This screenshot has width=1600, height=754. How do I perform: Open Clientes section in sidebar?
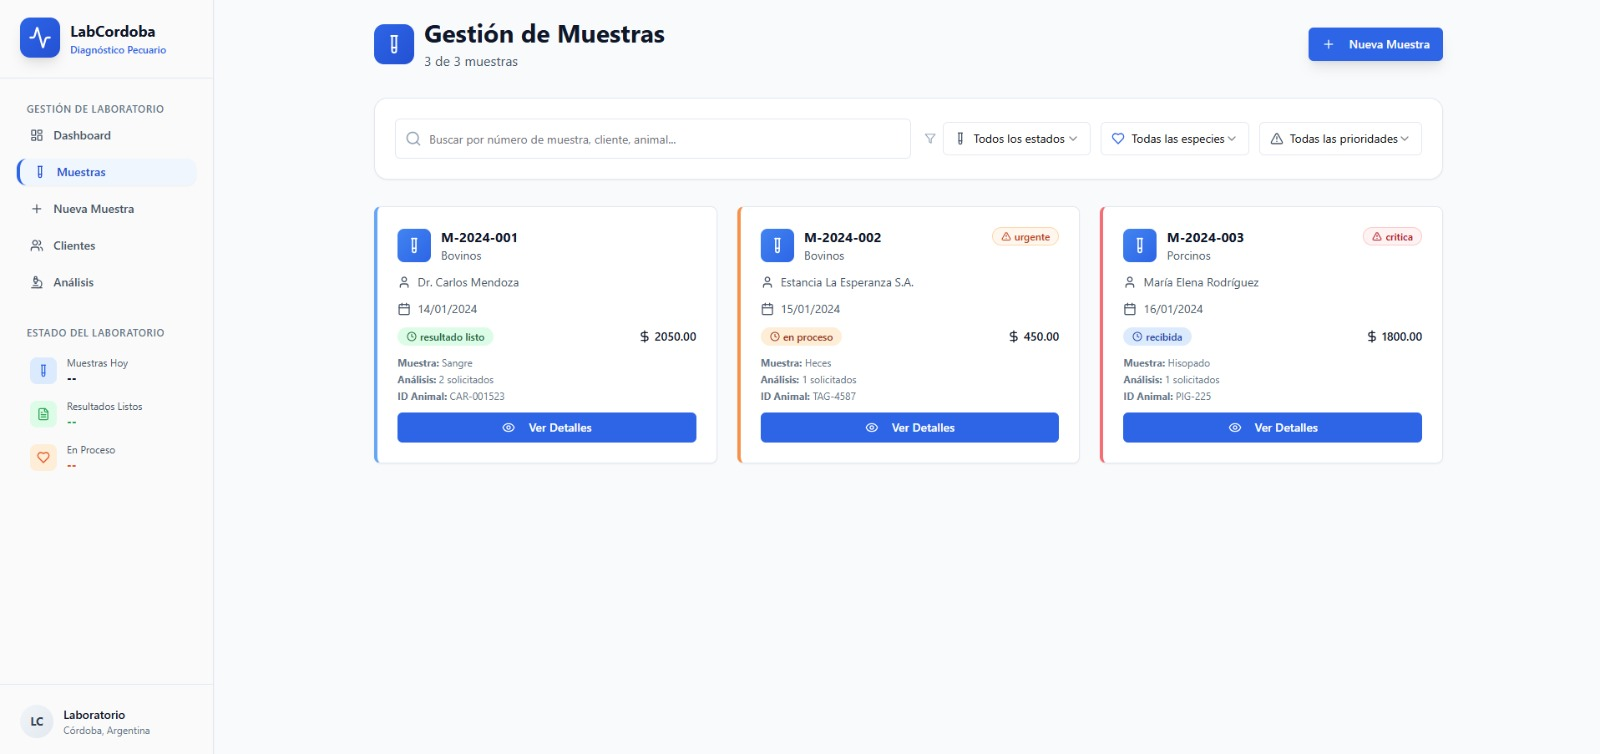pyautogui.click(x=107, y=245)
